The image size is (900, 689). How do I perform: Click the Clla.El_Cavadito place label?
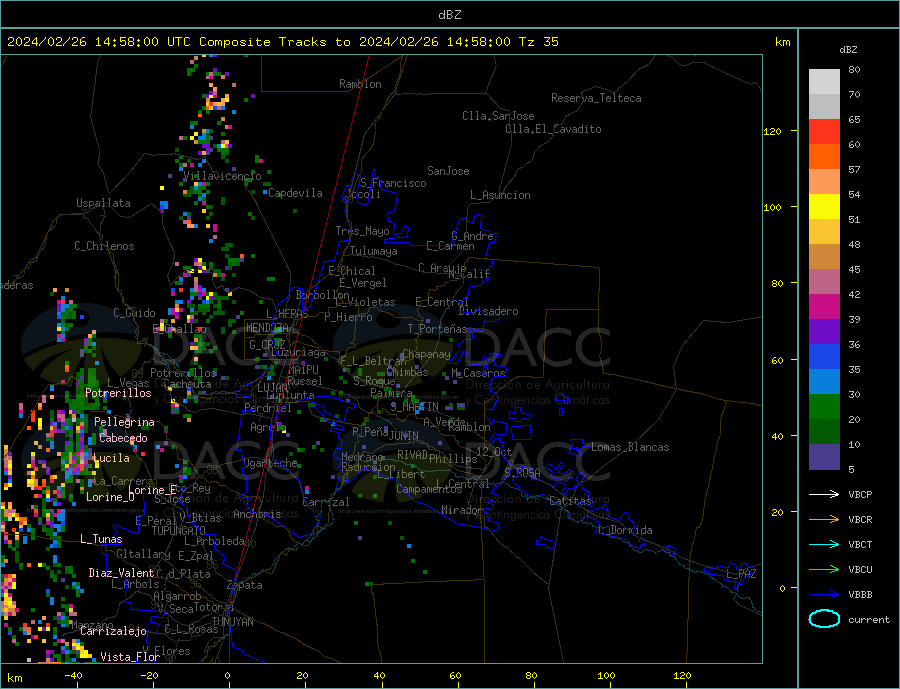[x=553, y=129]
